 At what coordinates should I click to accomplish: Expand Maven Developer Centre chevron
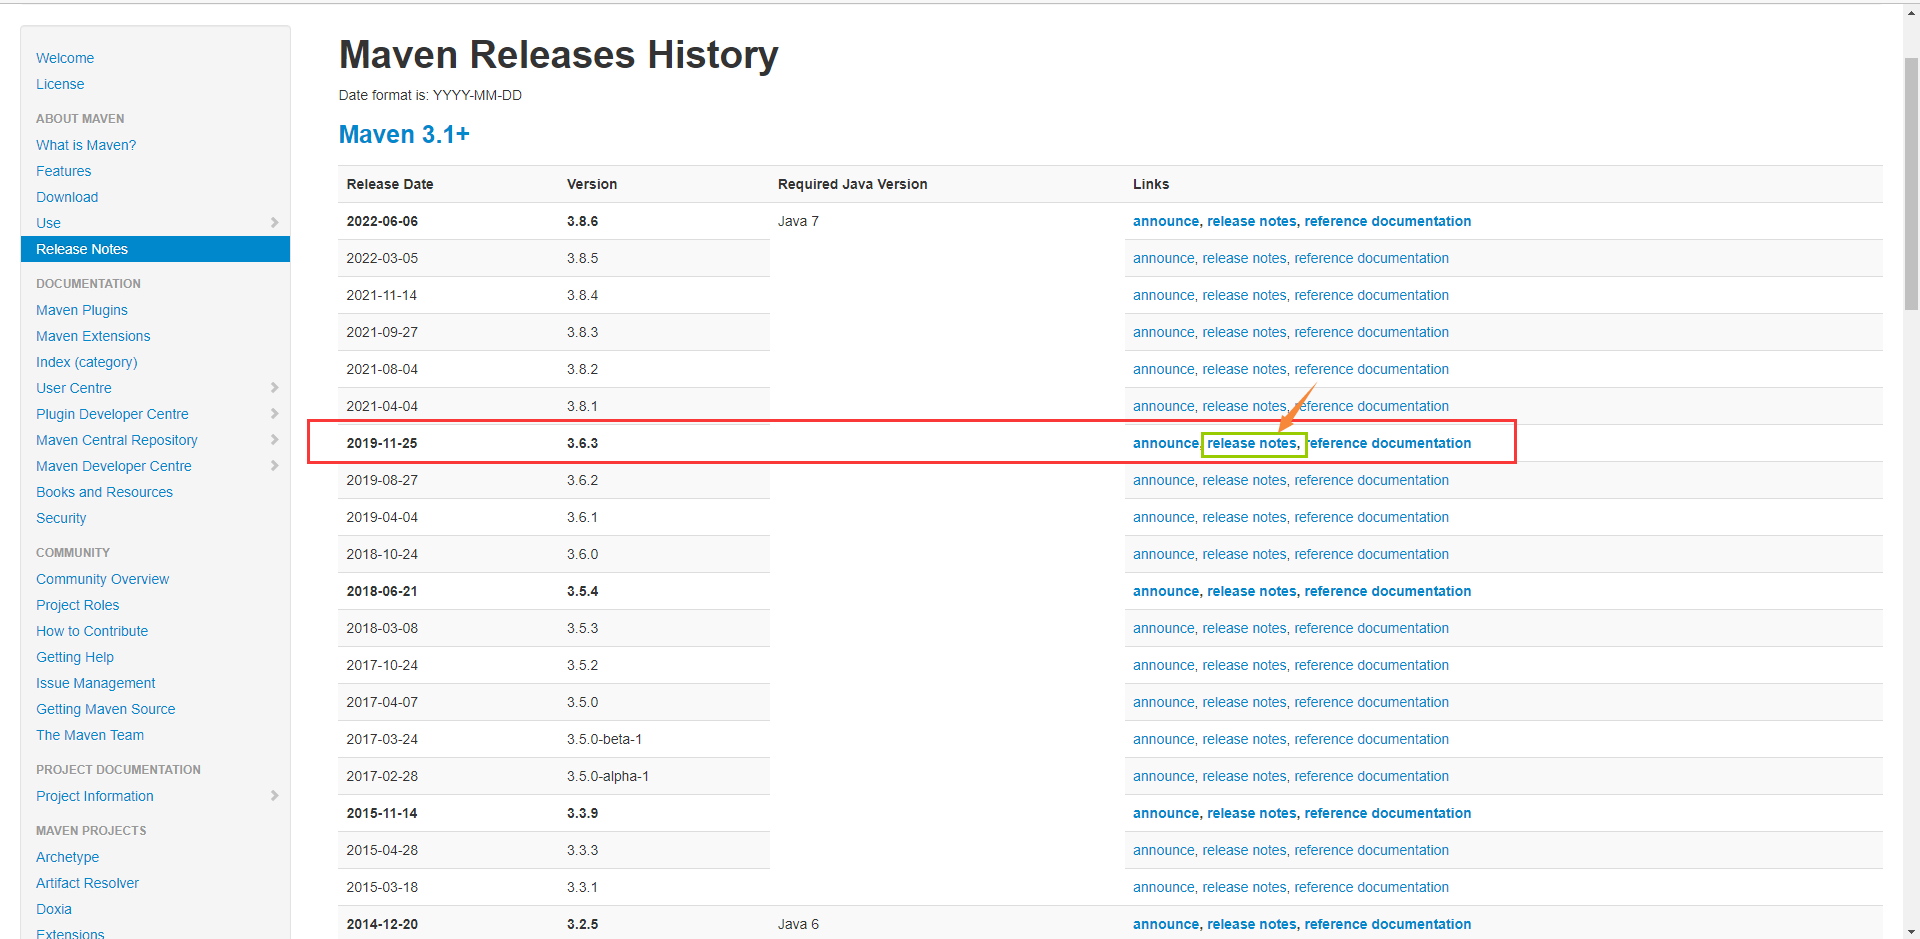pos(274,465)
